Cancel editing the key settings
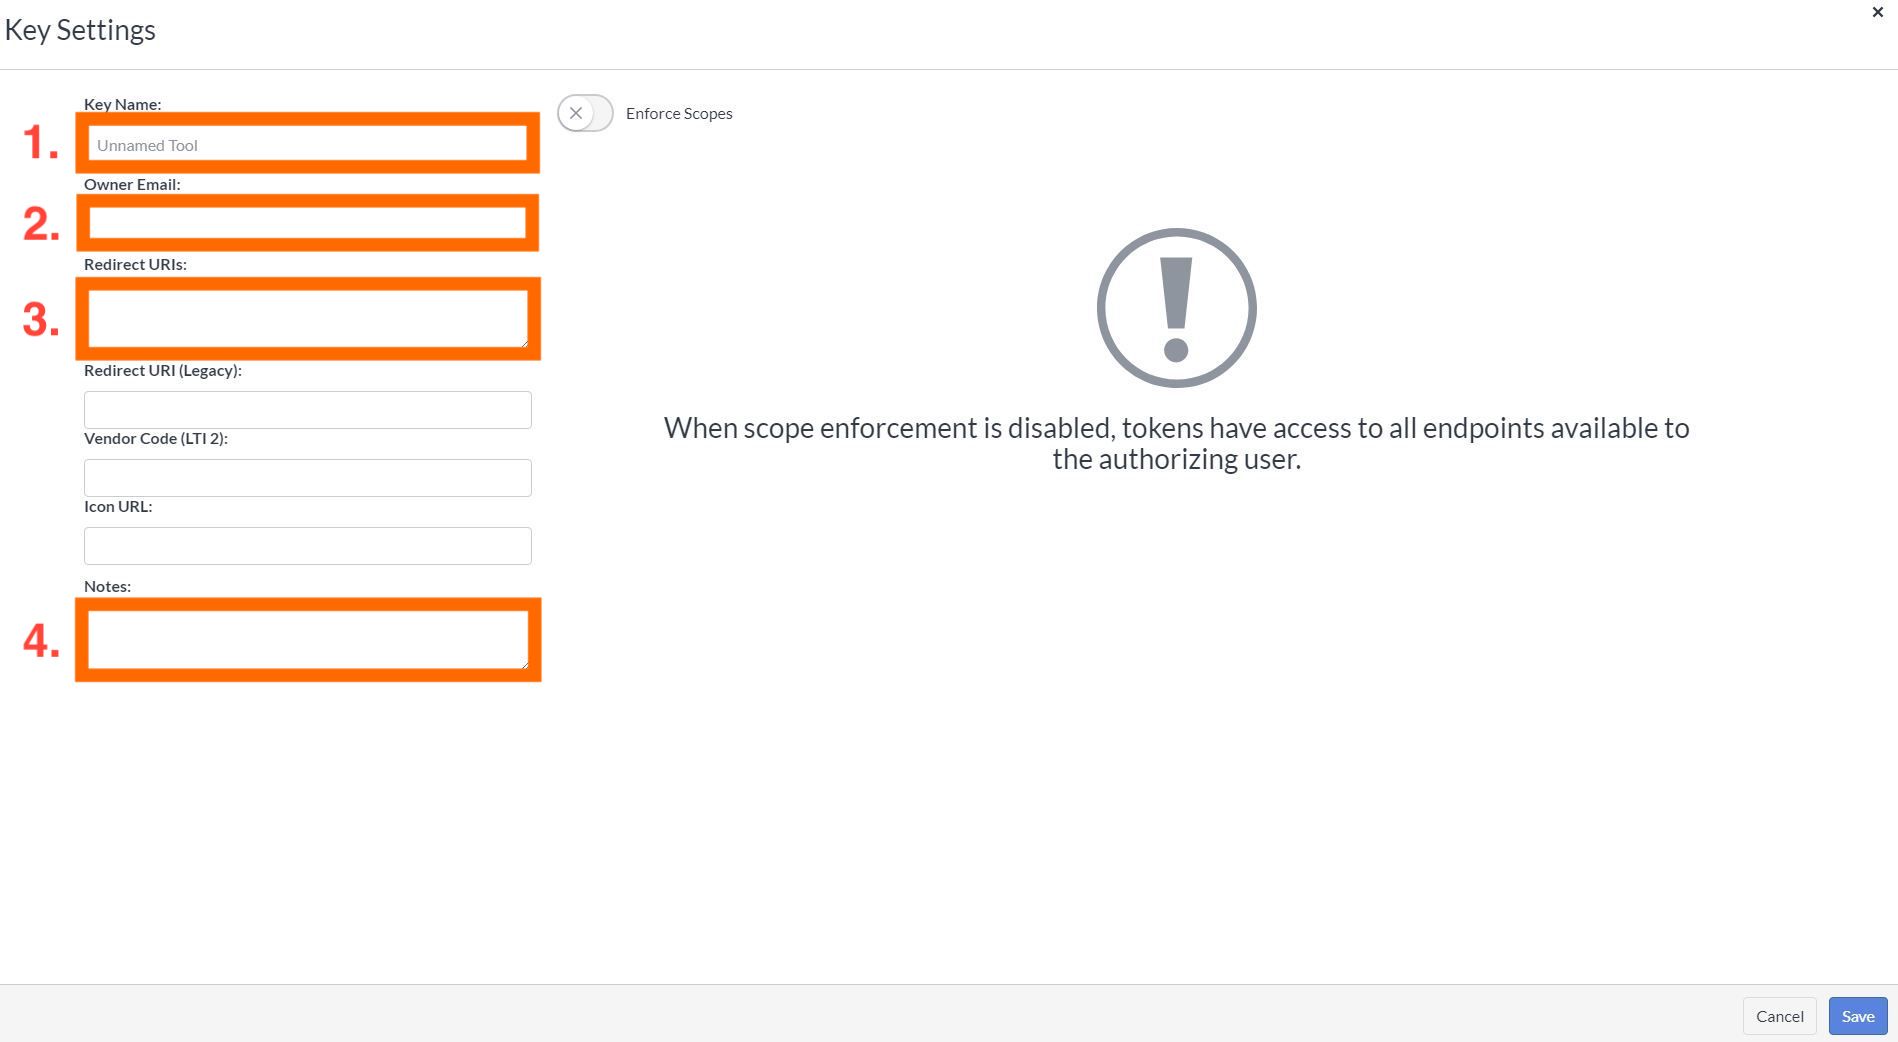Viewport: 1898px width, 1042px height. click(1779, 1015)
